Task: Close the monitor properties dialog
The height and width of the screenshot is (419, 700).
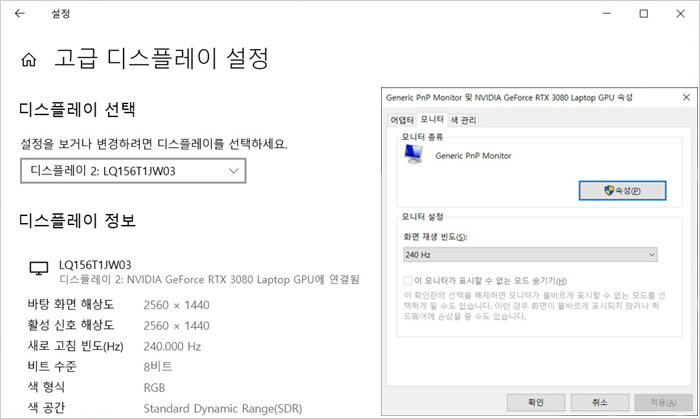Action: point(684,97)
